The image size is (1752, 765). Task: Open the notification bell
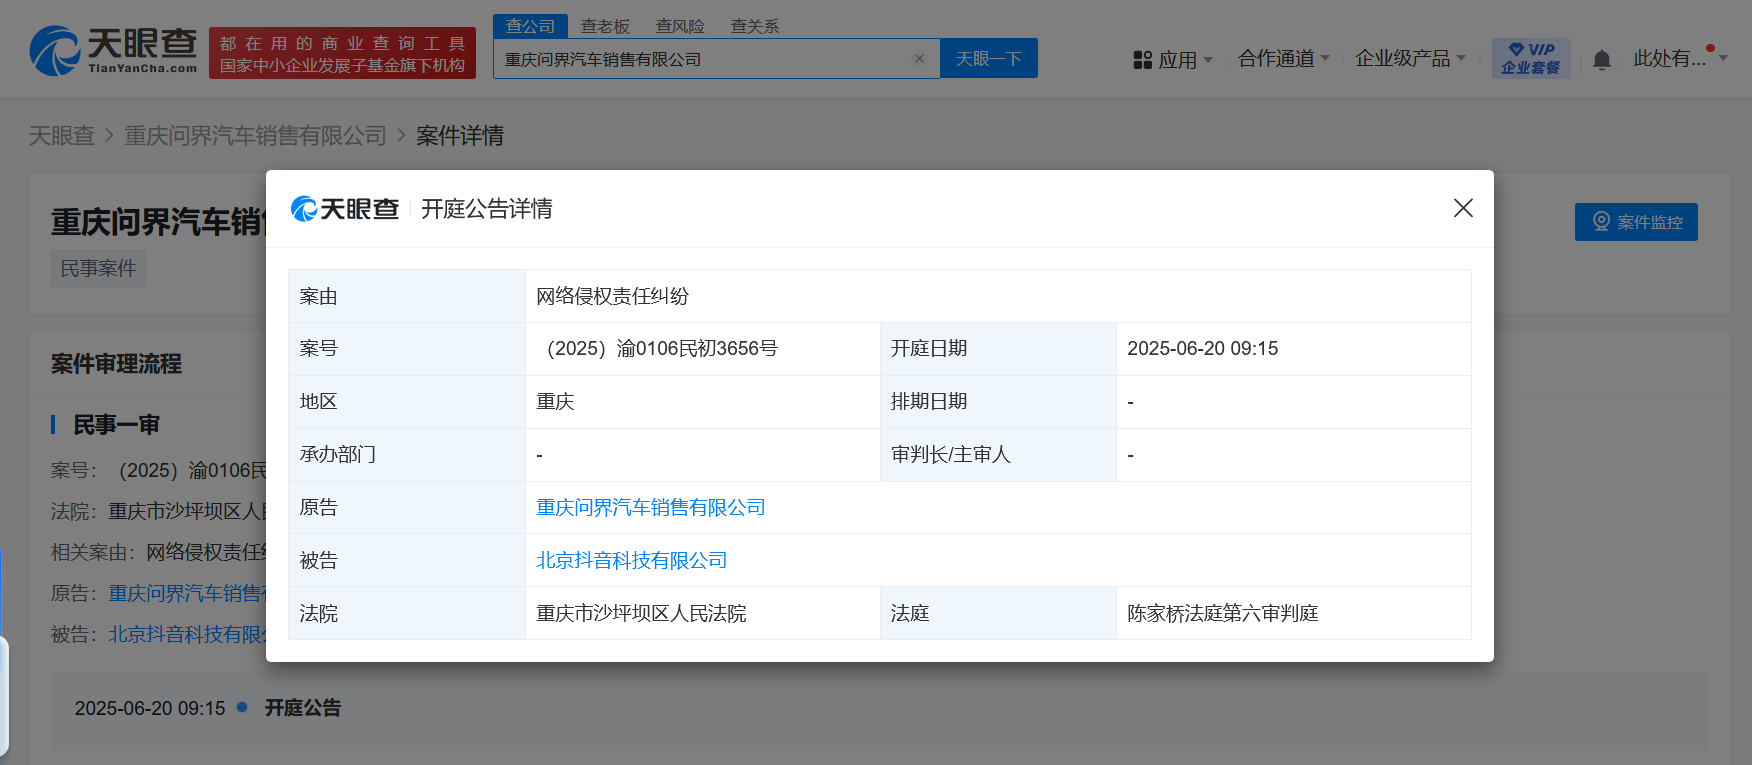(1601, 60)
